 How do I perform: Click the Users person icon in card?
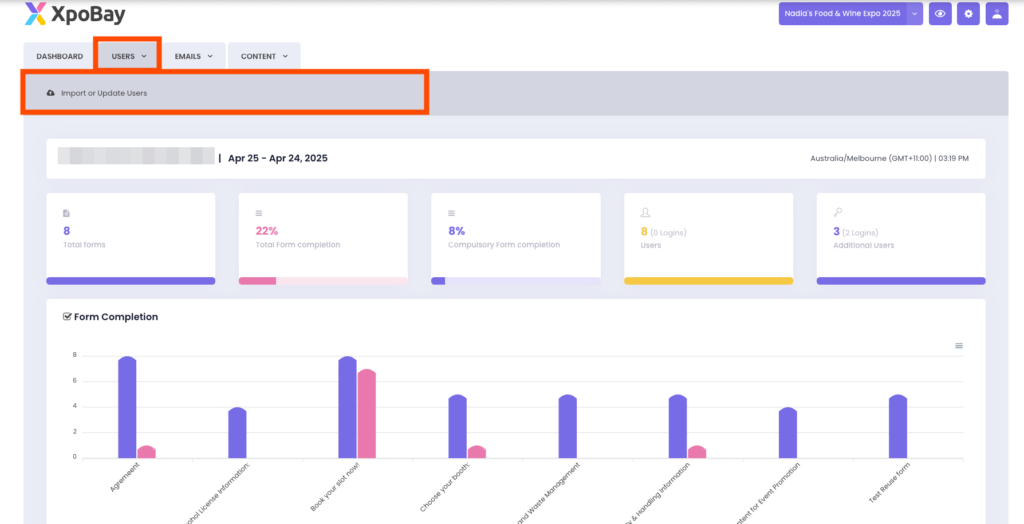[643, 213]
